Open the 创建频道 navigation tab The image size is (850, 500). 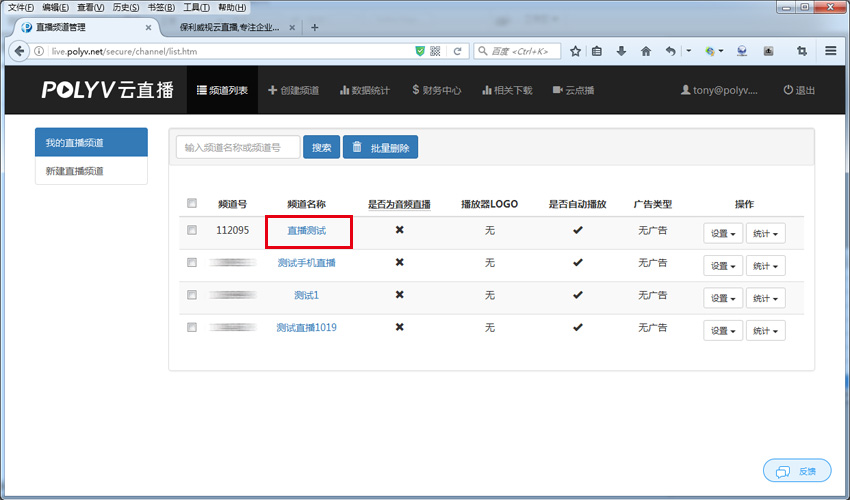tap(294, 90)
